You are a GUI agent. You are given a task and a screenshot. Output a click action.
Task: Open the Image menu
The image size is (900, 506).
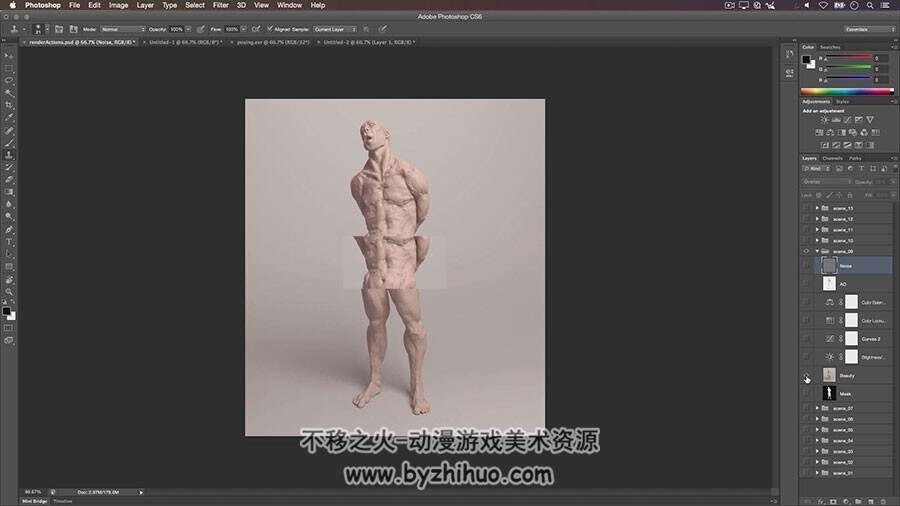[x=118, y=5]
